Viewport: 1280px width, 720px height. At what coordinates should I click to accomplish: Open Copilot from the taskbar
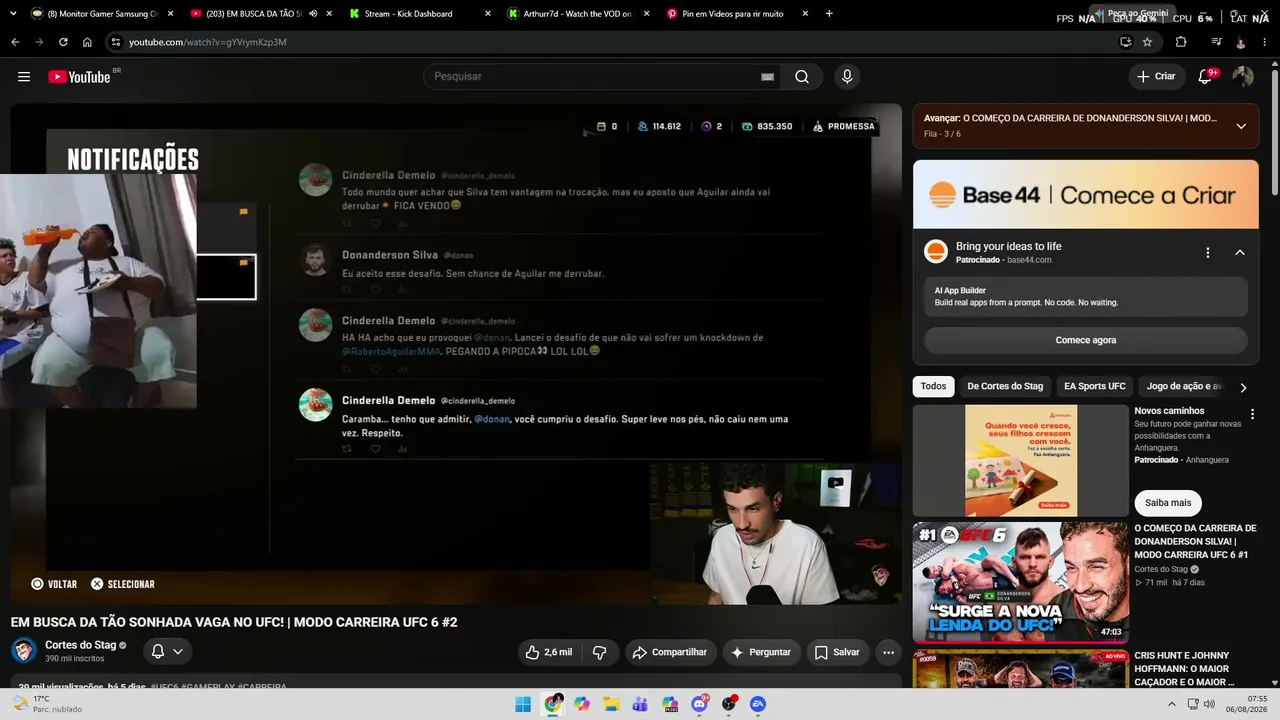point(582,704)
